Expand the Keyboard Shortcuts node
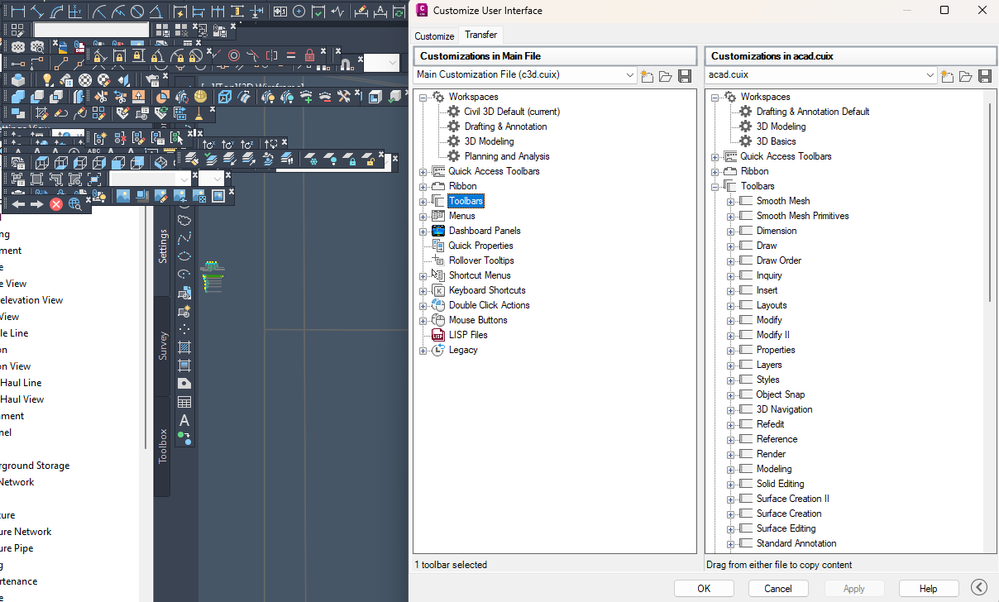The height and width of the screenshot is (602, 999). pos(423,291)
